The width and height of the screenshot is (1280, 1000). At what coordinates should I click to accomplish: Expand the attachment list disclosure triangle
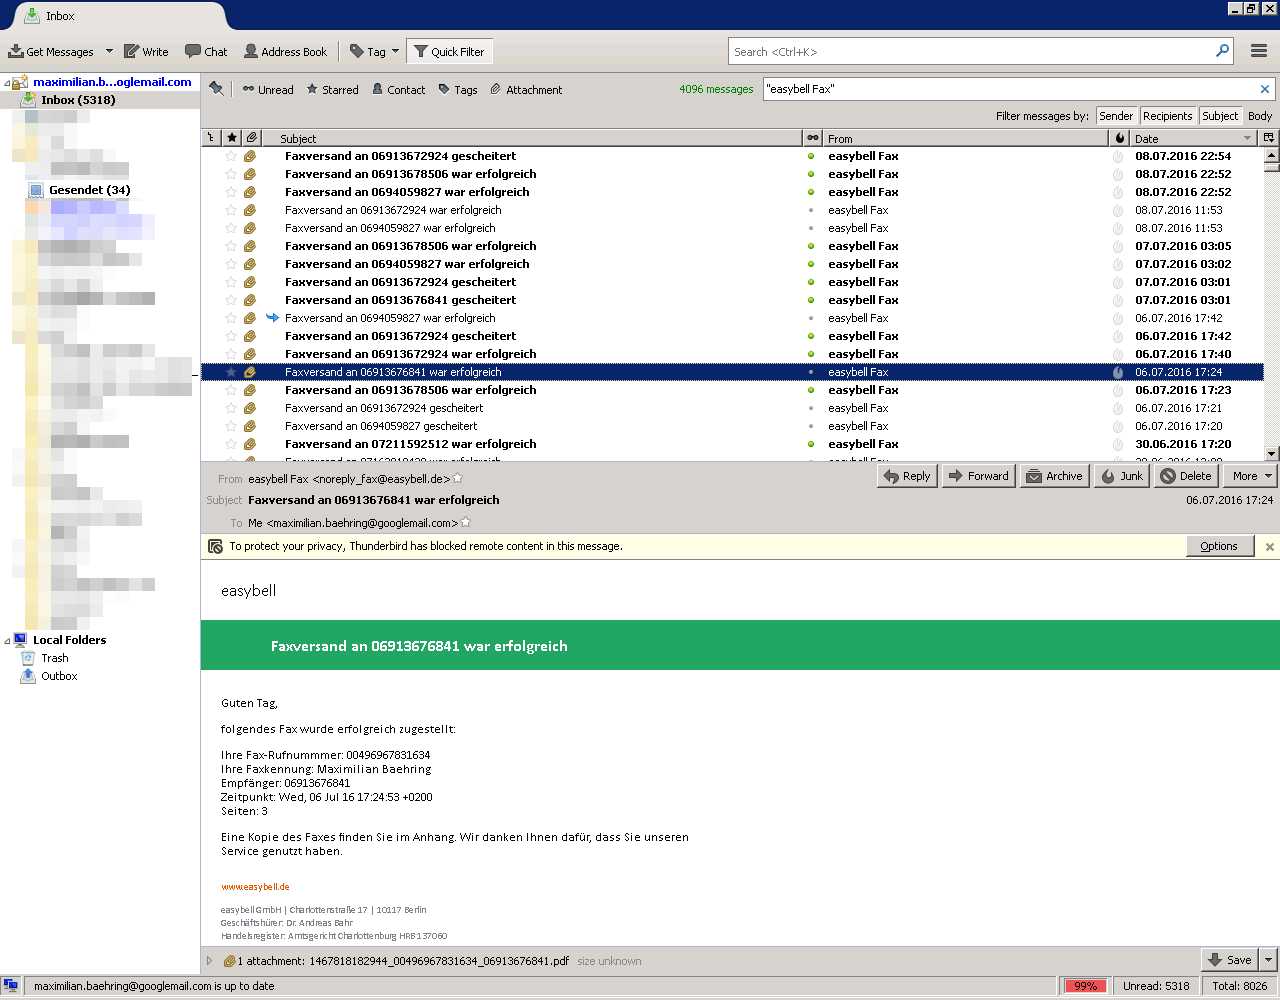coord(209,961)
